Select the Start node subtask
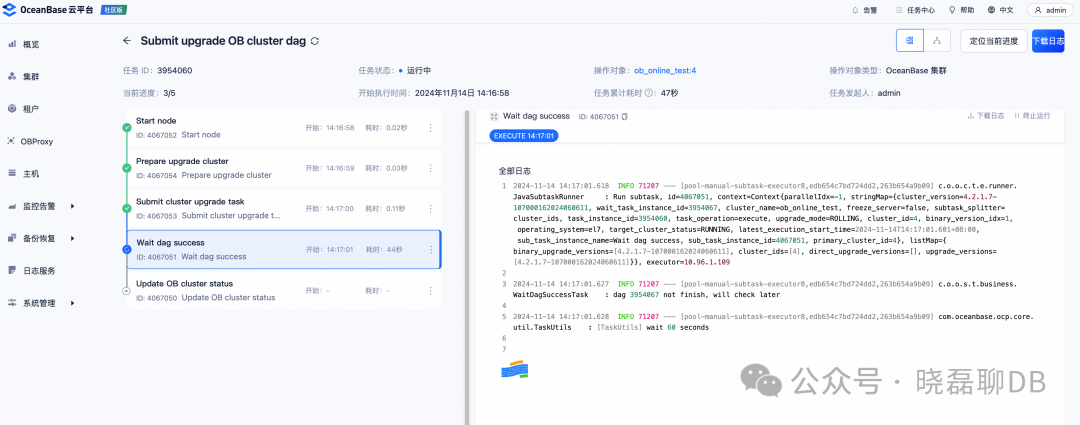This screenshot has height=425, width=1080. point(284,127)
